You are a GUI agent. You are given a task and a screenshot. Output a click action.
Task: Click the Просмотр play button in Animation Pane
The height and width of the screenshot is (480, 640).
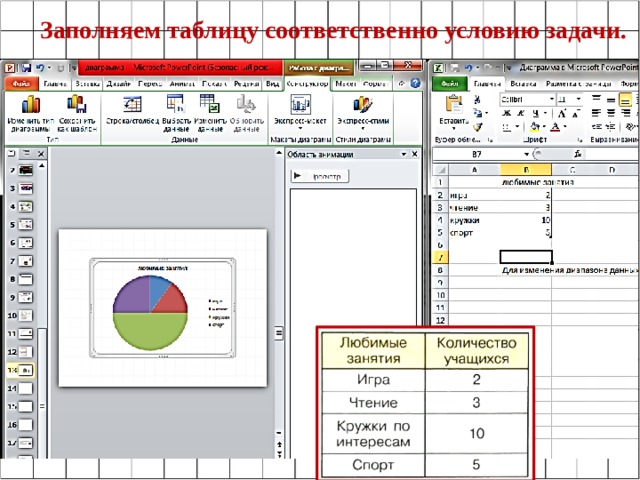coord(320,176)
